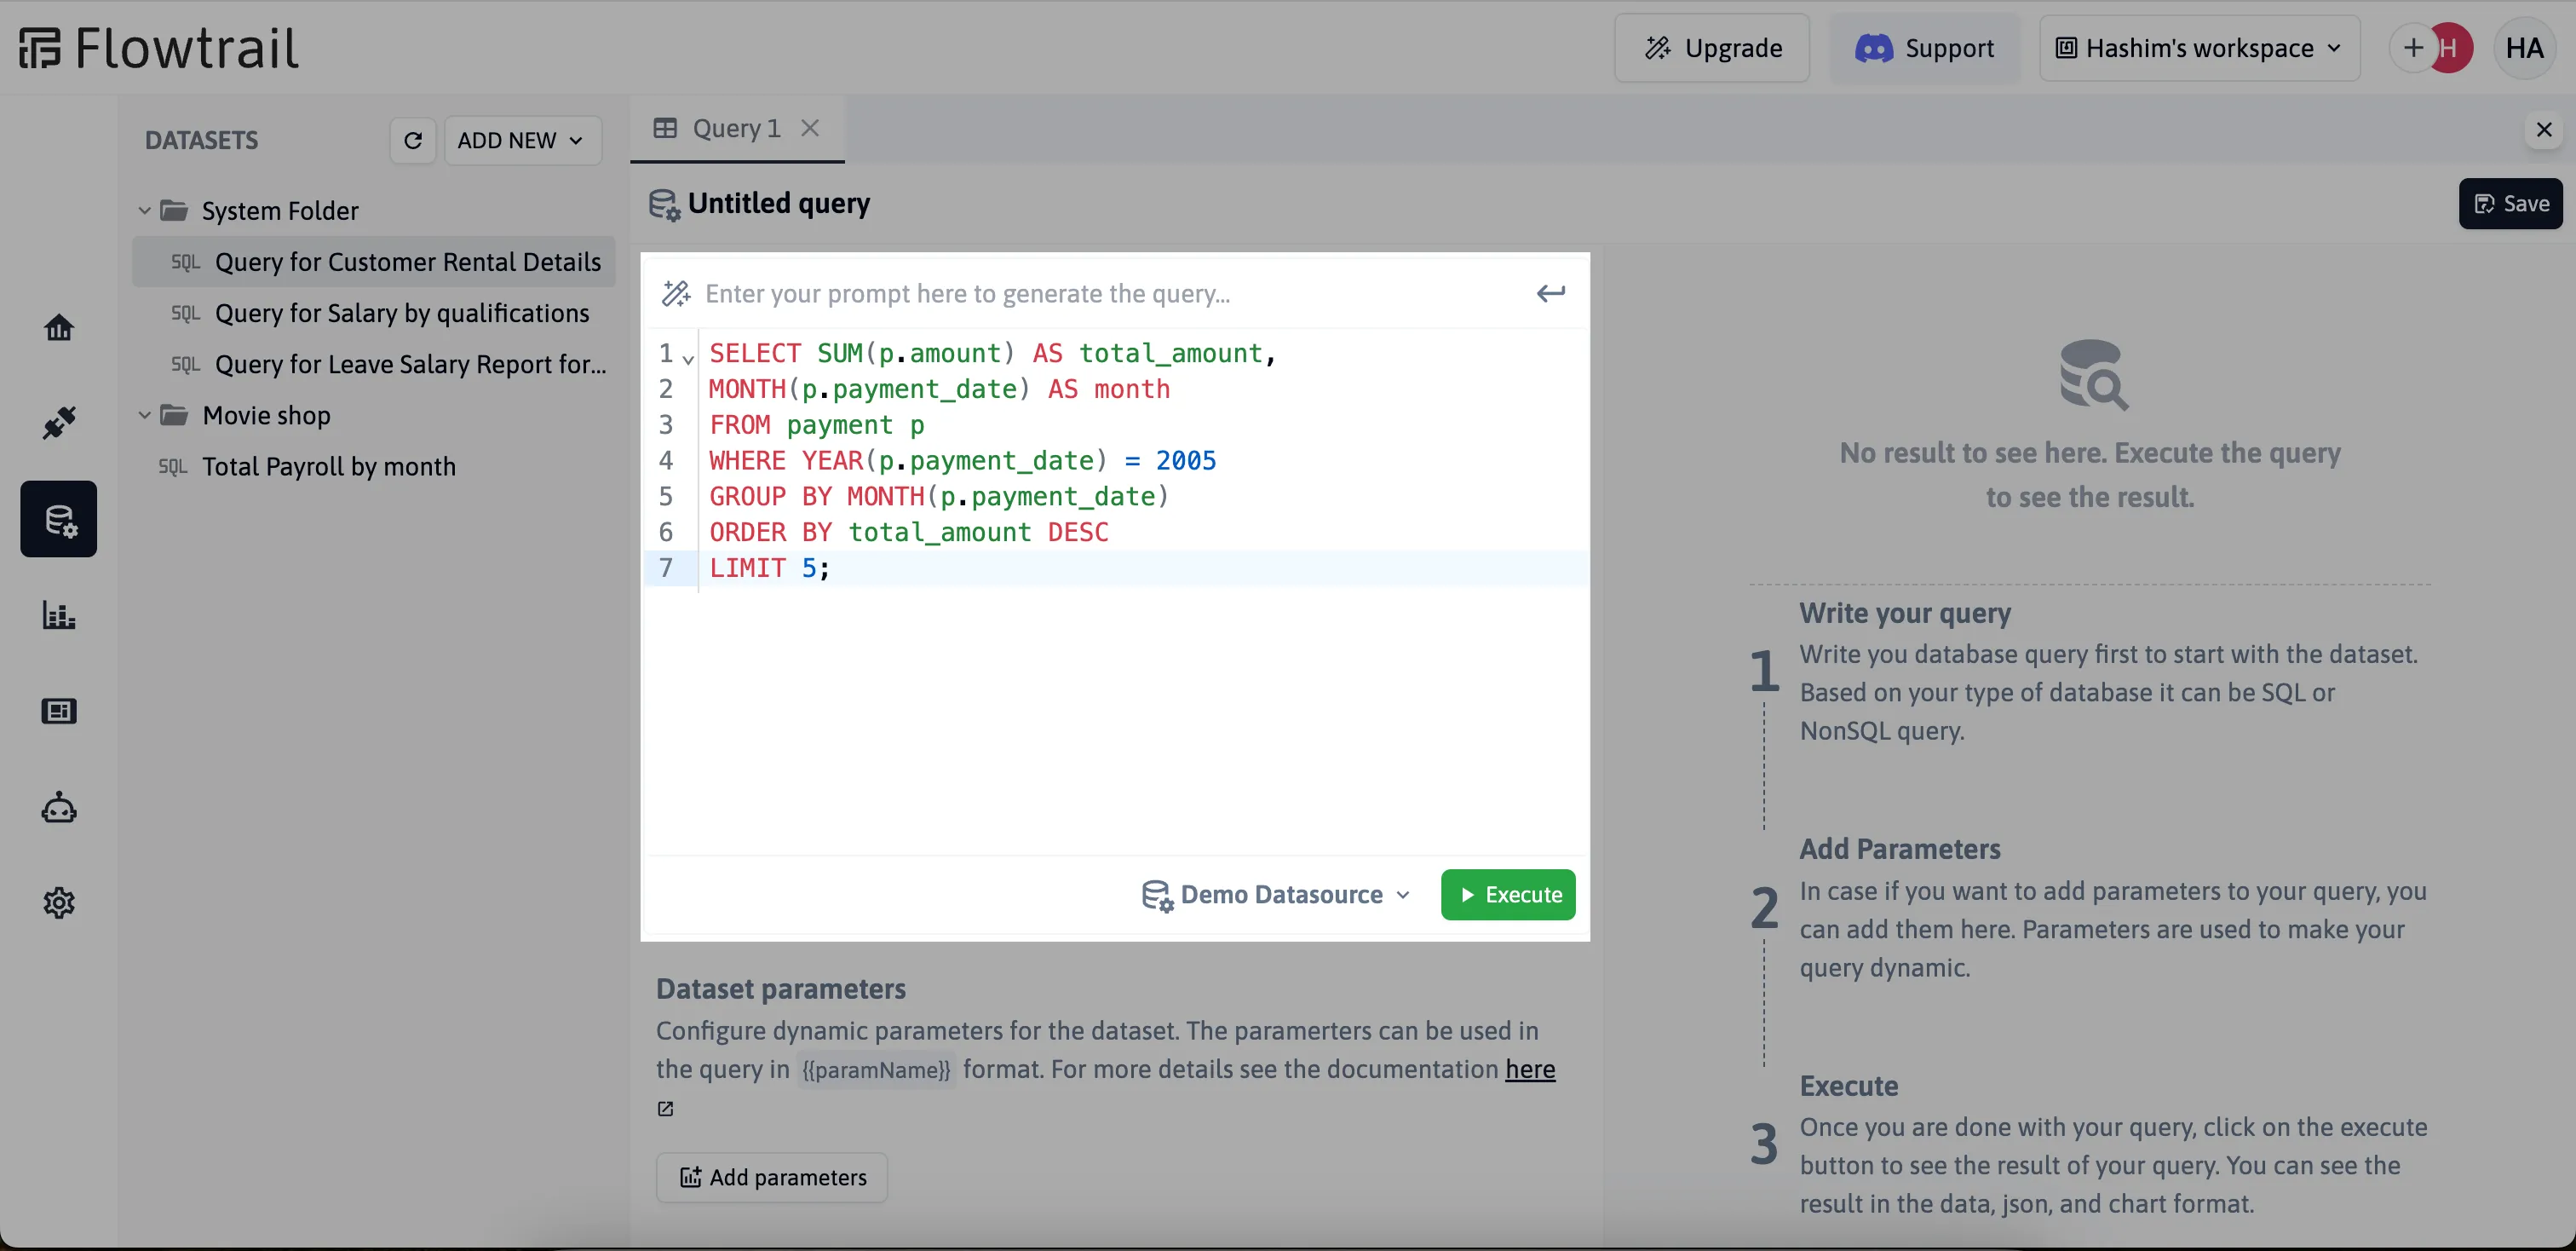Click line number 4 in editor gutter
The width and height of the screenshot is (2576, 1251).
666,460
